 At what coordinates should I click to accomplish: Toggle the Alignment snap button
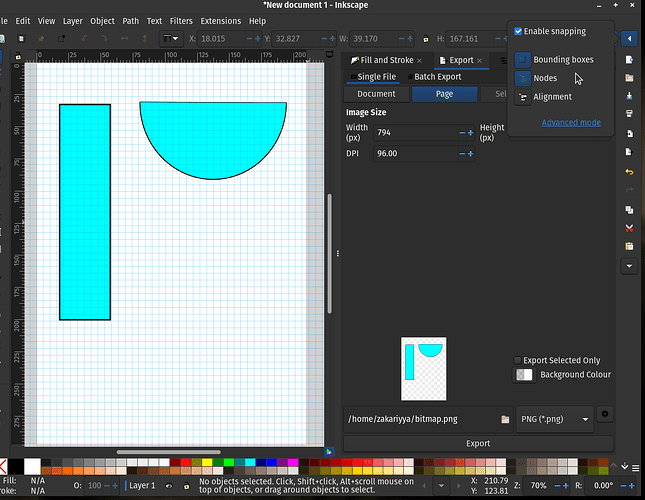pyautogui.click(x=522, y=97)
